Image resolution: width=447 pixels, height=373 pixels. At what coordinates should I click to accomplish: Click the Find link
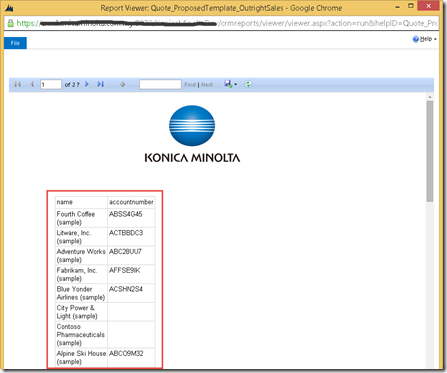(x=190, y=85)
